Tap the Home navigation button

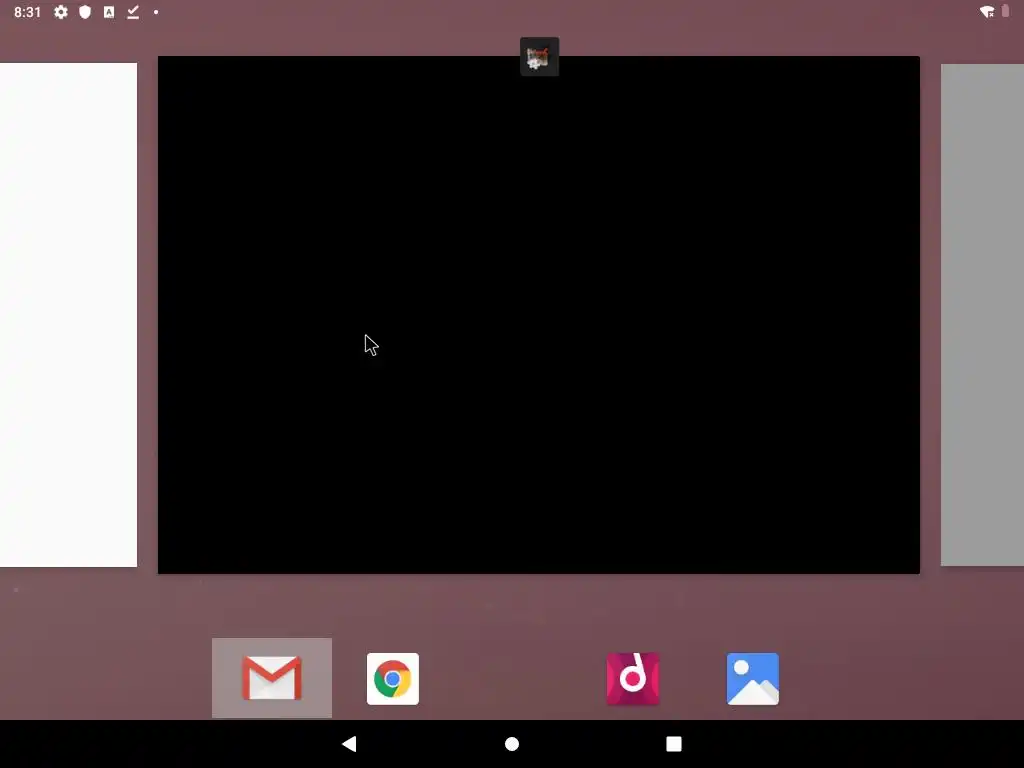[x=512, y=744]
